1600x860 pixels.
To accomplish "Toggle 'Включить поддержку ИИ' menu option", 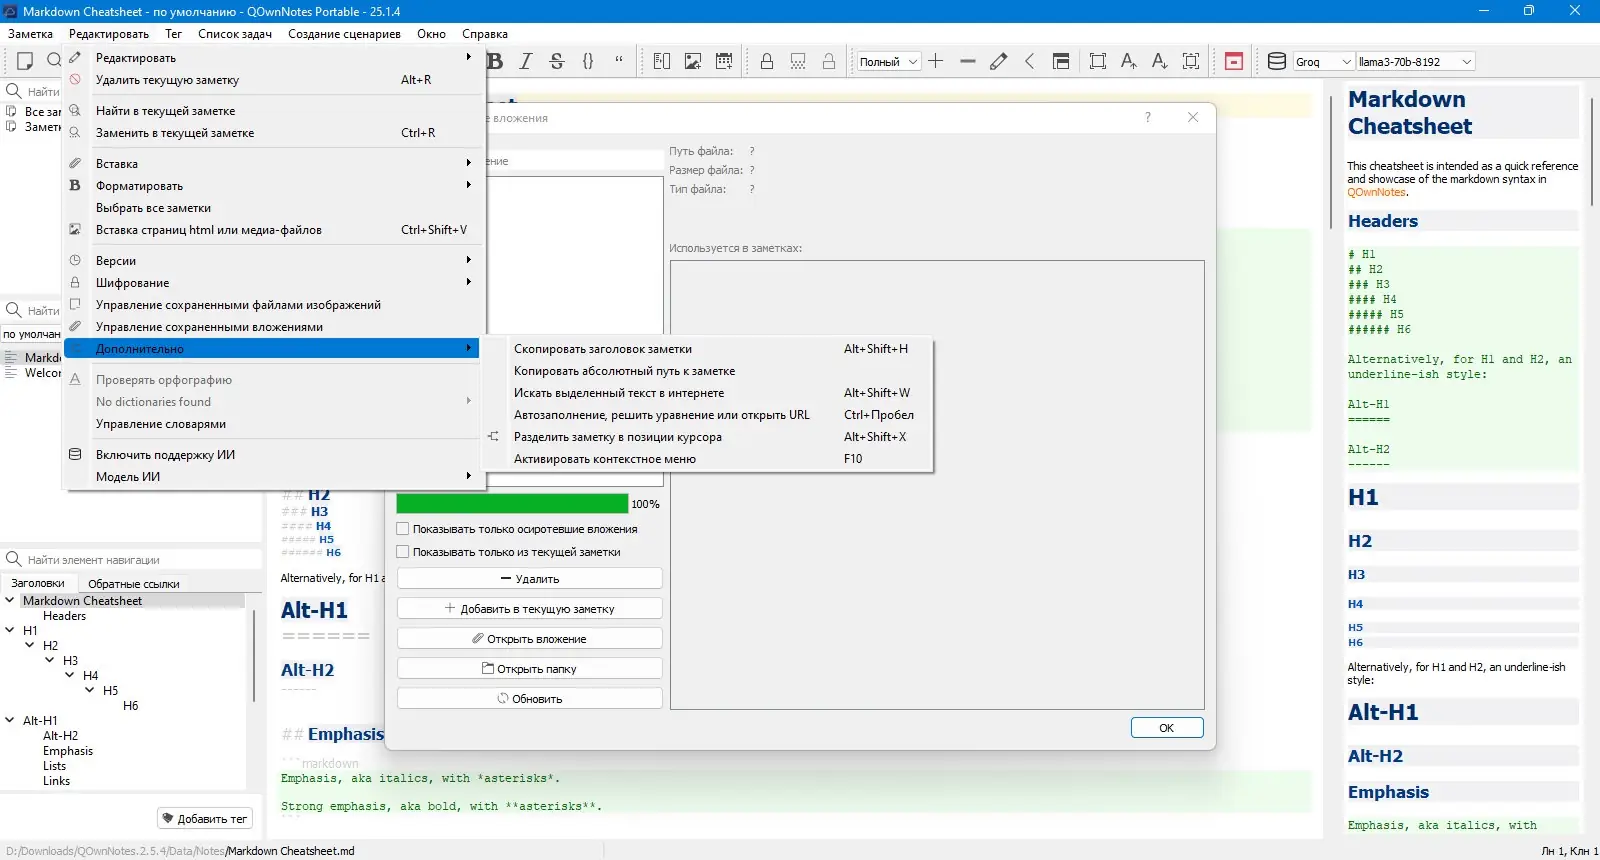I will [165, 455].
